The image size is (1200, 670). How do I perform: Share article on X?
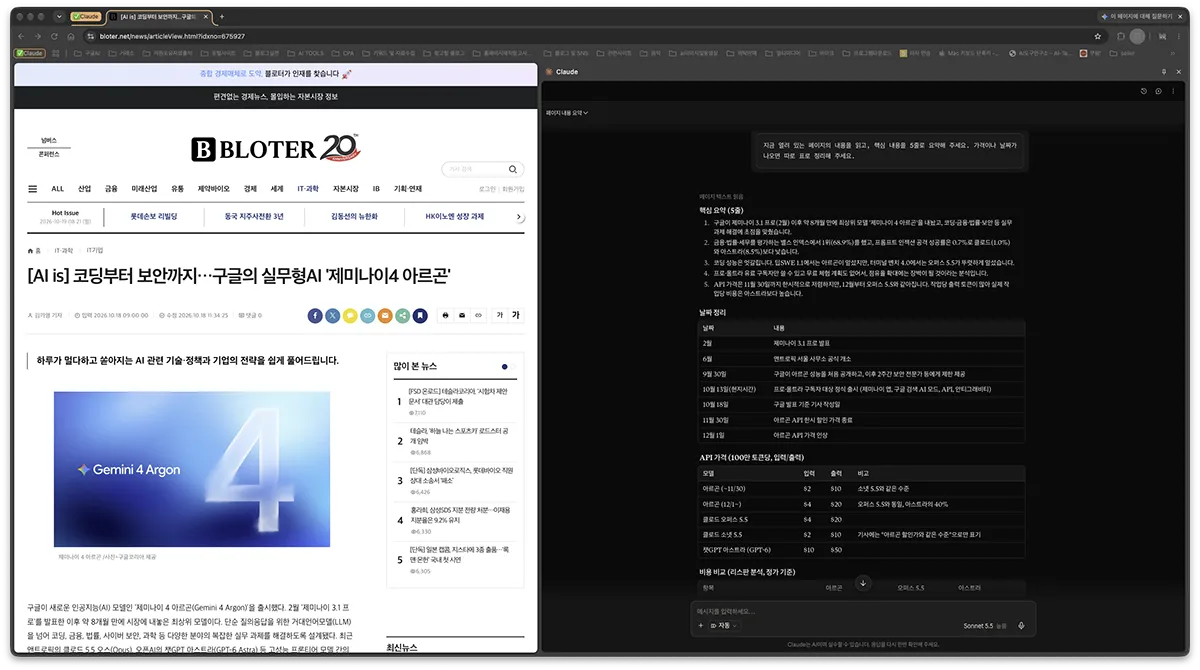click(x=333, y=315)
